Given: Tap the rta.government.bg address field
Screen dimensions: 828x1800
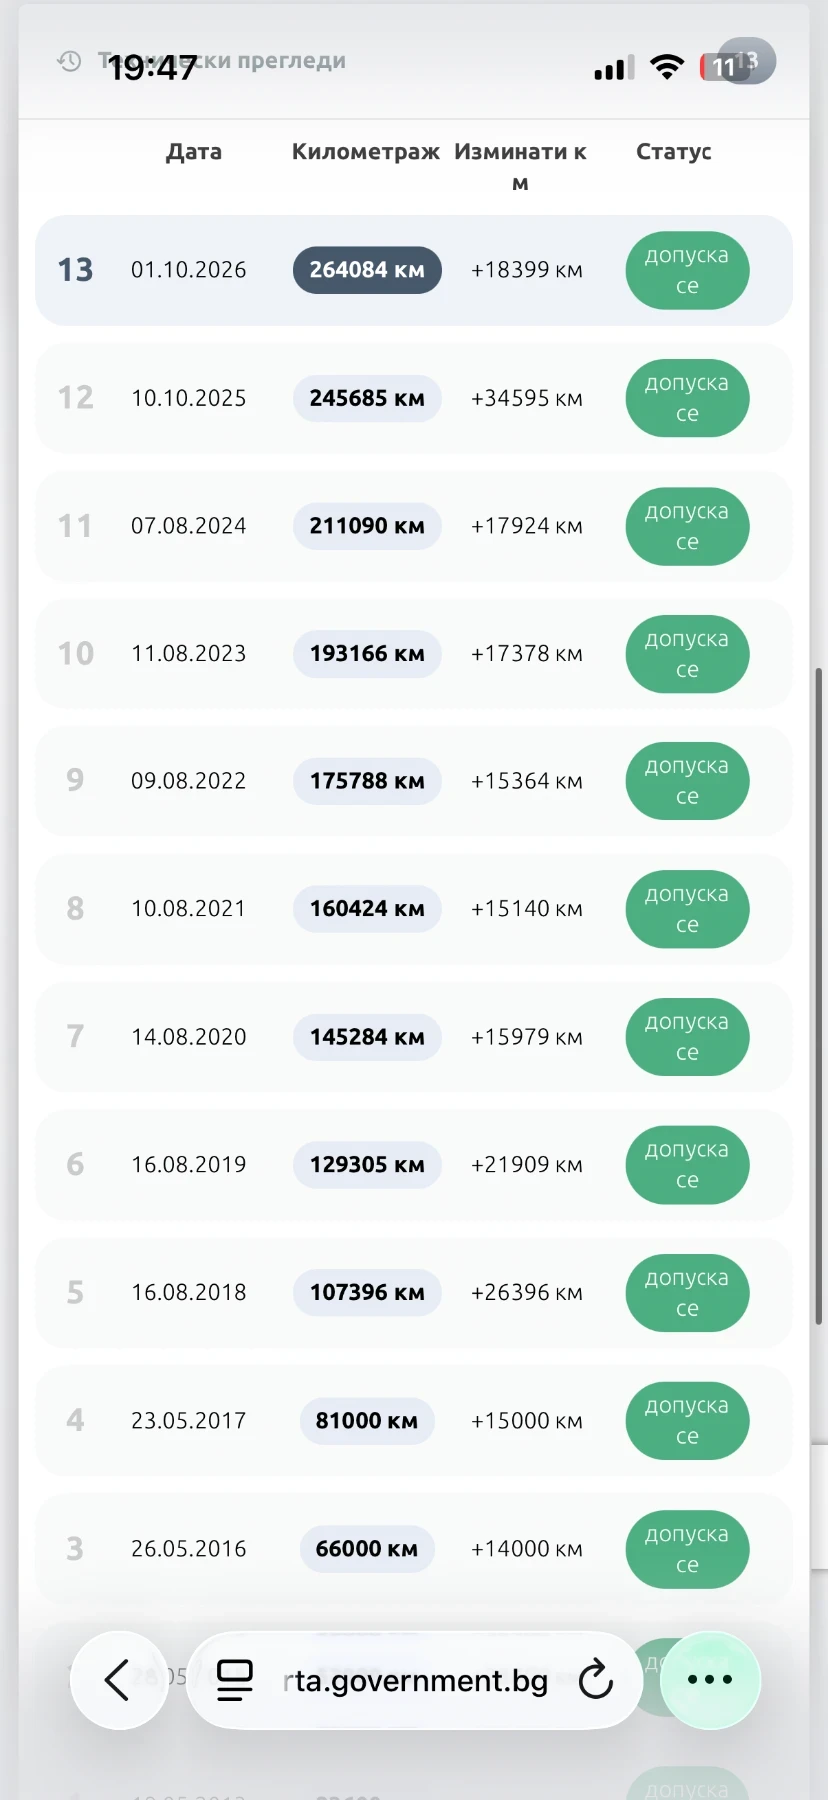Looking at the screenshot, I should (x=414, y=1680).
